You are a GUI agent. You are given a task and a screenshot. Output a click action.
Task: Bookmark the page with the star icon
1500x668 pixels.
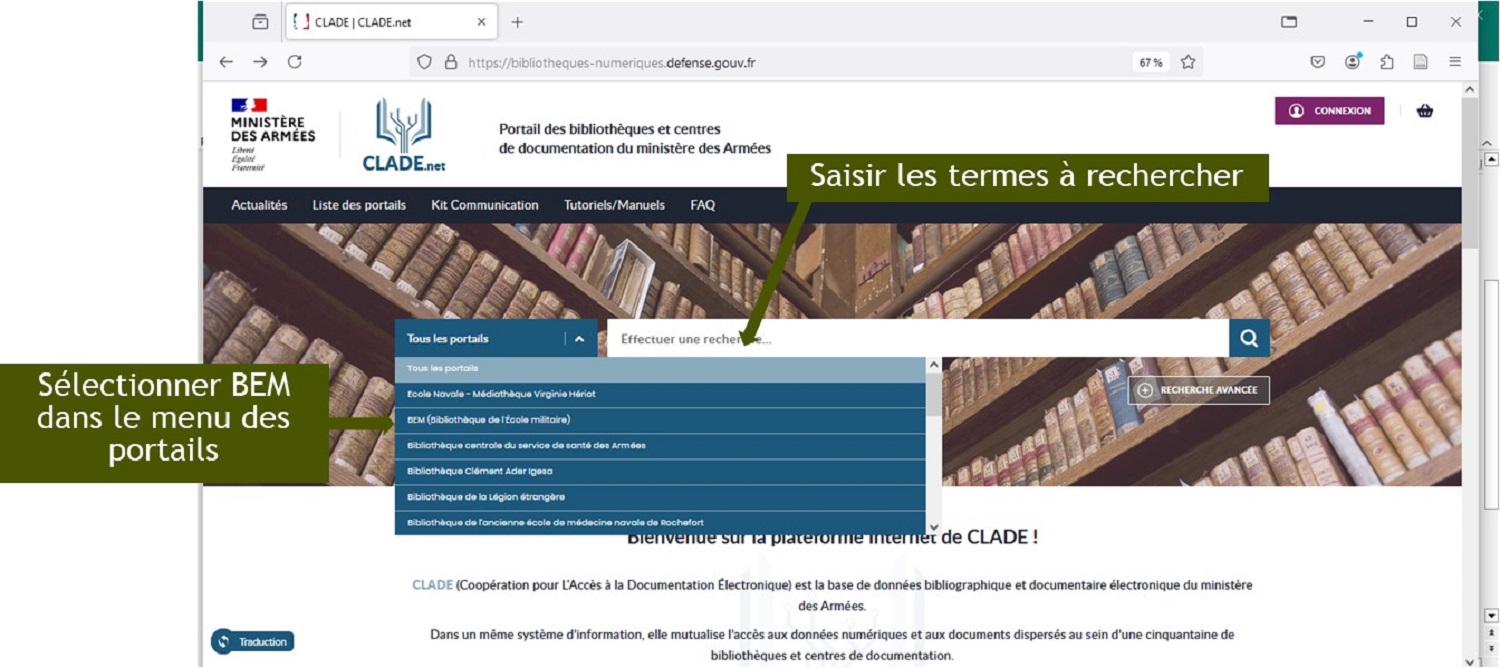pyautogui.click(x=1188, y=62)
